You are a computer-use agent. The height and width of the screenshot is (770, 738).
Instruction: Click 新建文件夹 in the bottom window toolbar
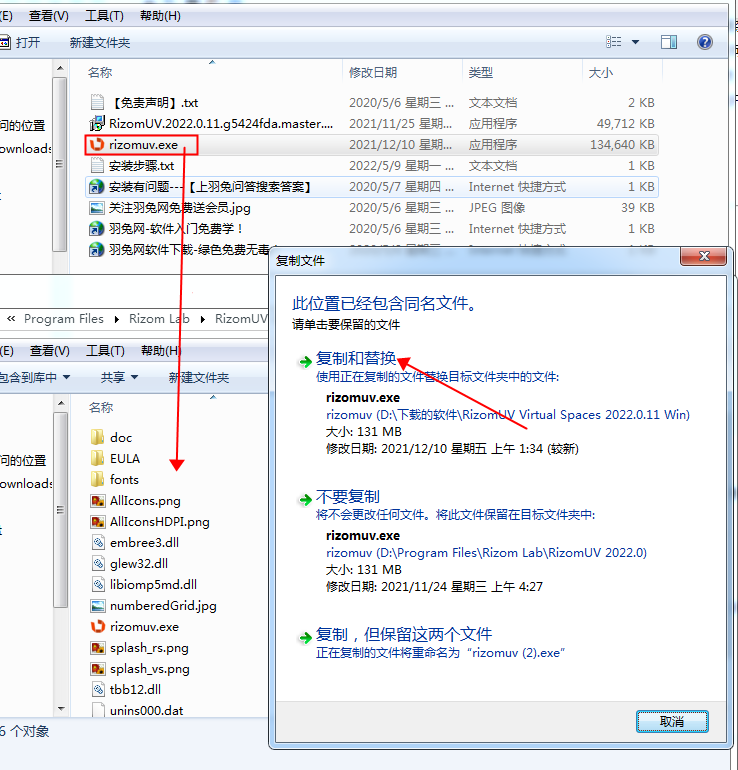199,378
